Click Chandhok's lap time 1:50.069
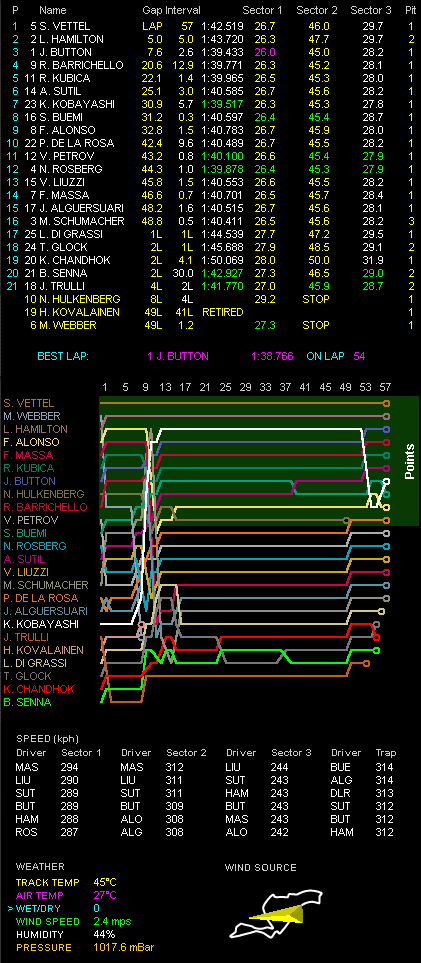 pos(222,260)
